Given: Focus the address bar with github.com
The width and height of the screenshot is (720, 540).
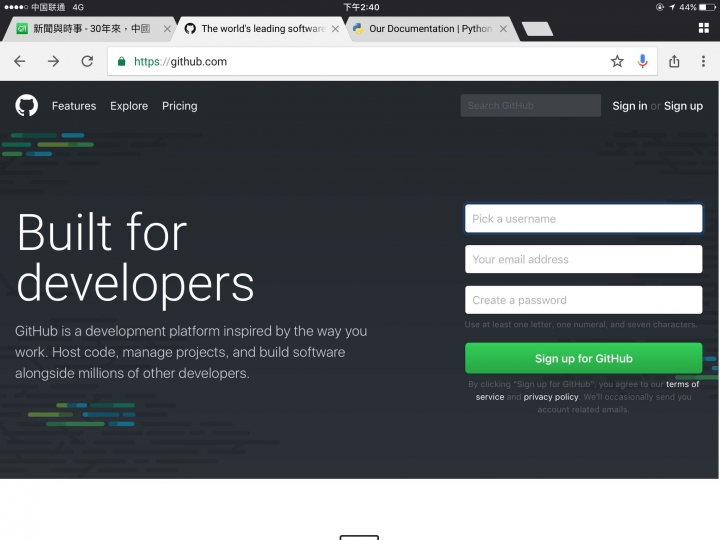Looking at the screenshot, I should [x=382, y=62].
